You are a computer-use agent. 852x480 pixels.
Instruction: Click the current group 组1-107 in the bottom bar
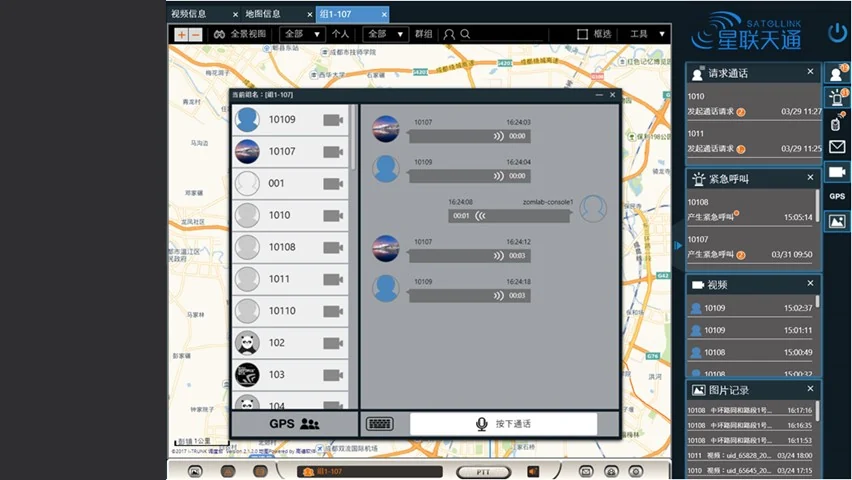[369, 471]
